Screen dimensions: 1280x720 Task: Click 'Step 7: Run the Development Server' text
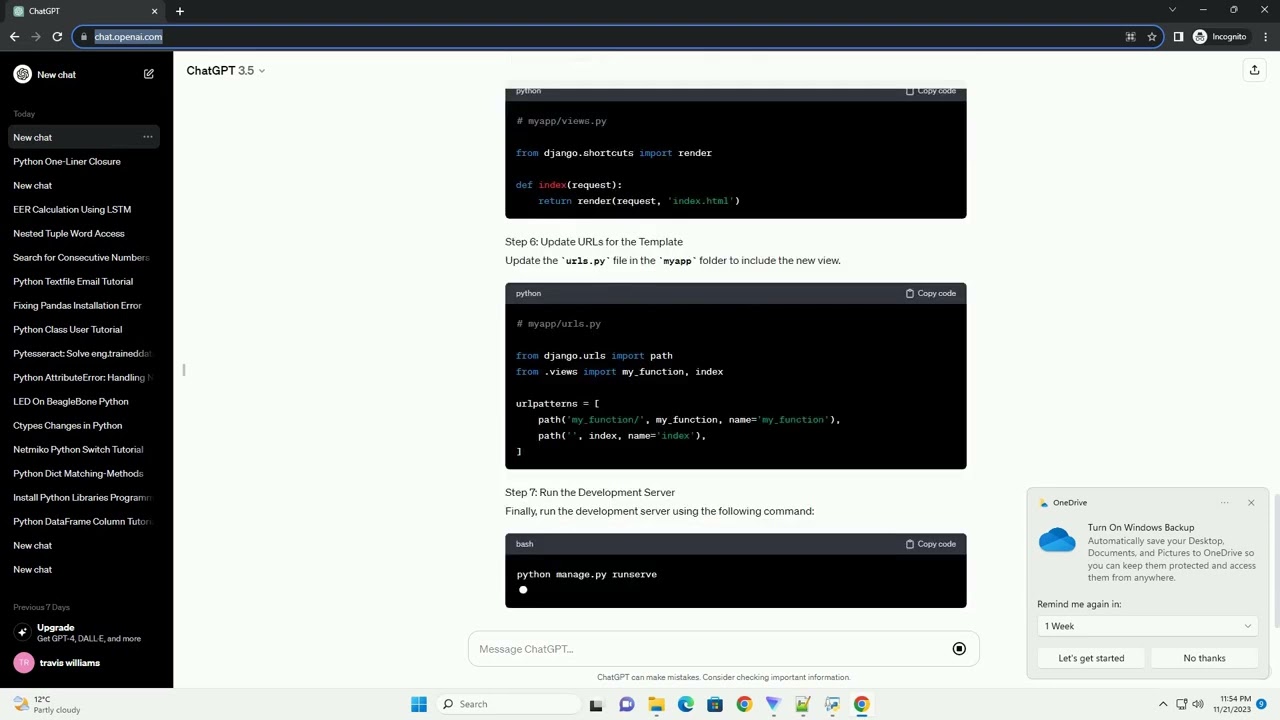pos(590,492)
